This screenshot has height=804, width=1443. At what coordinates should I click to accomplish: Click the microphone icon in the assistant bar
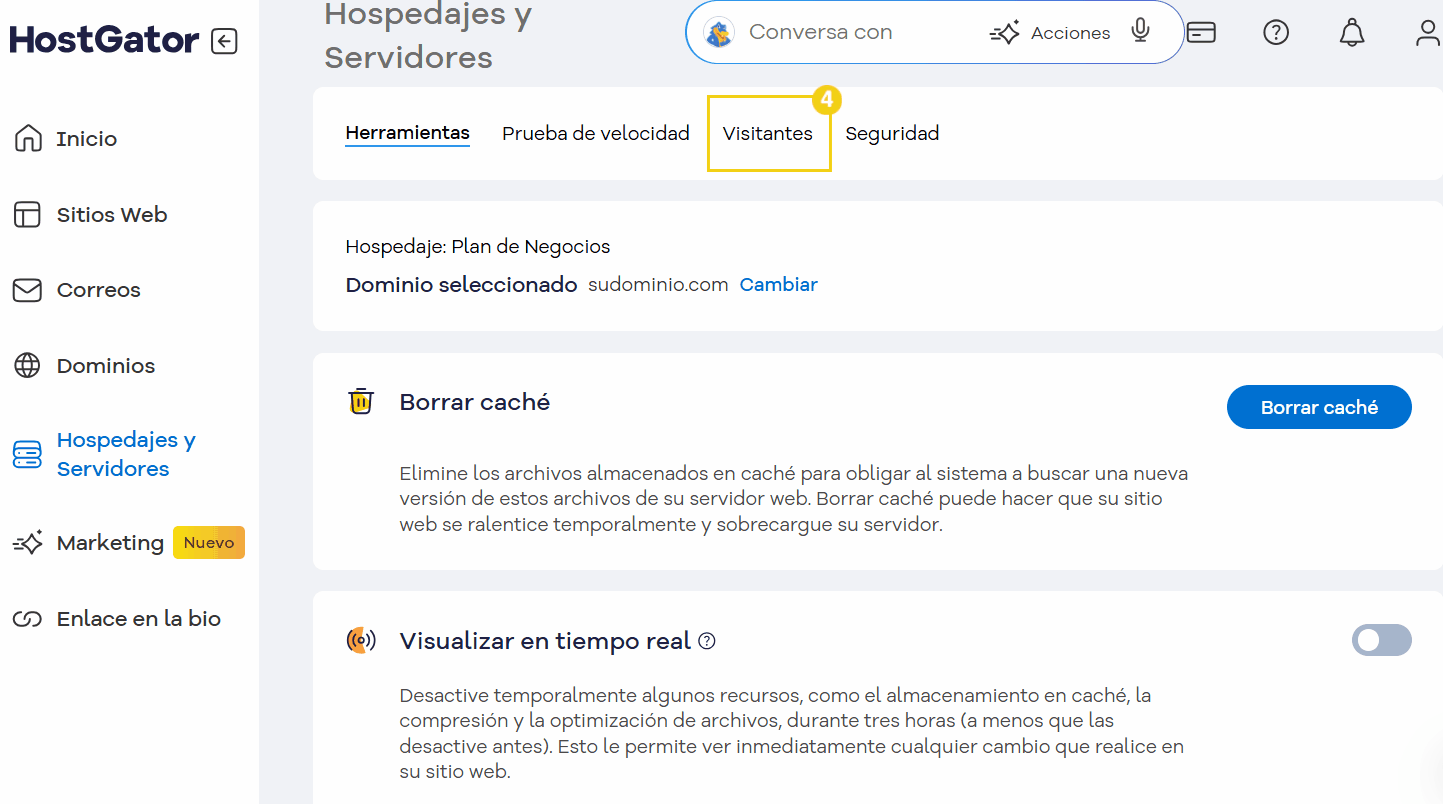click(x=1140, y=31)
